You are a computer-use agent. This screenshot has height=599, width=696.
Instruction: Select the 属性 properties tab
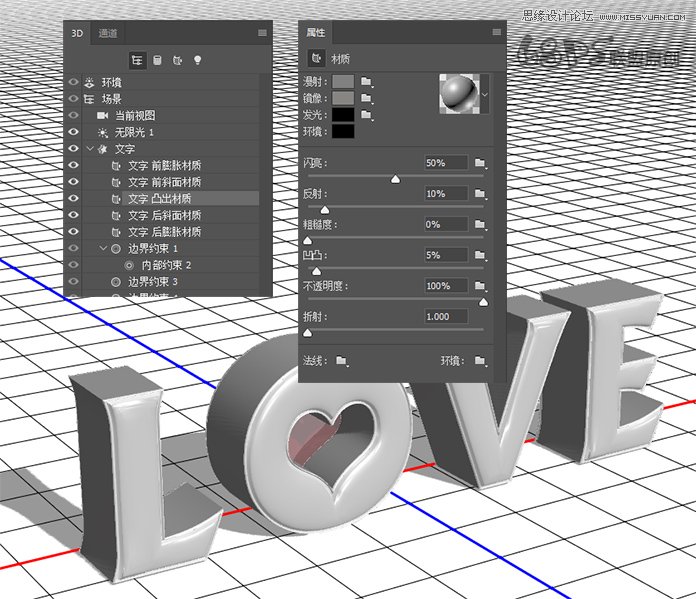(316, 32)
